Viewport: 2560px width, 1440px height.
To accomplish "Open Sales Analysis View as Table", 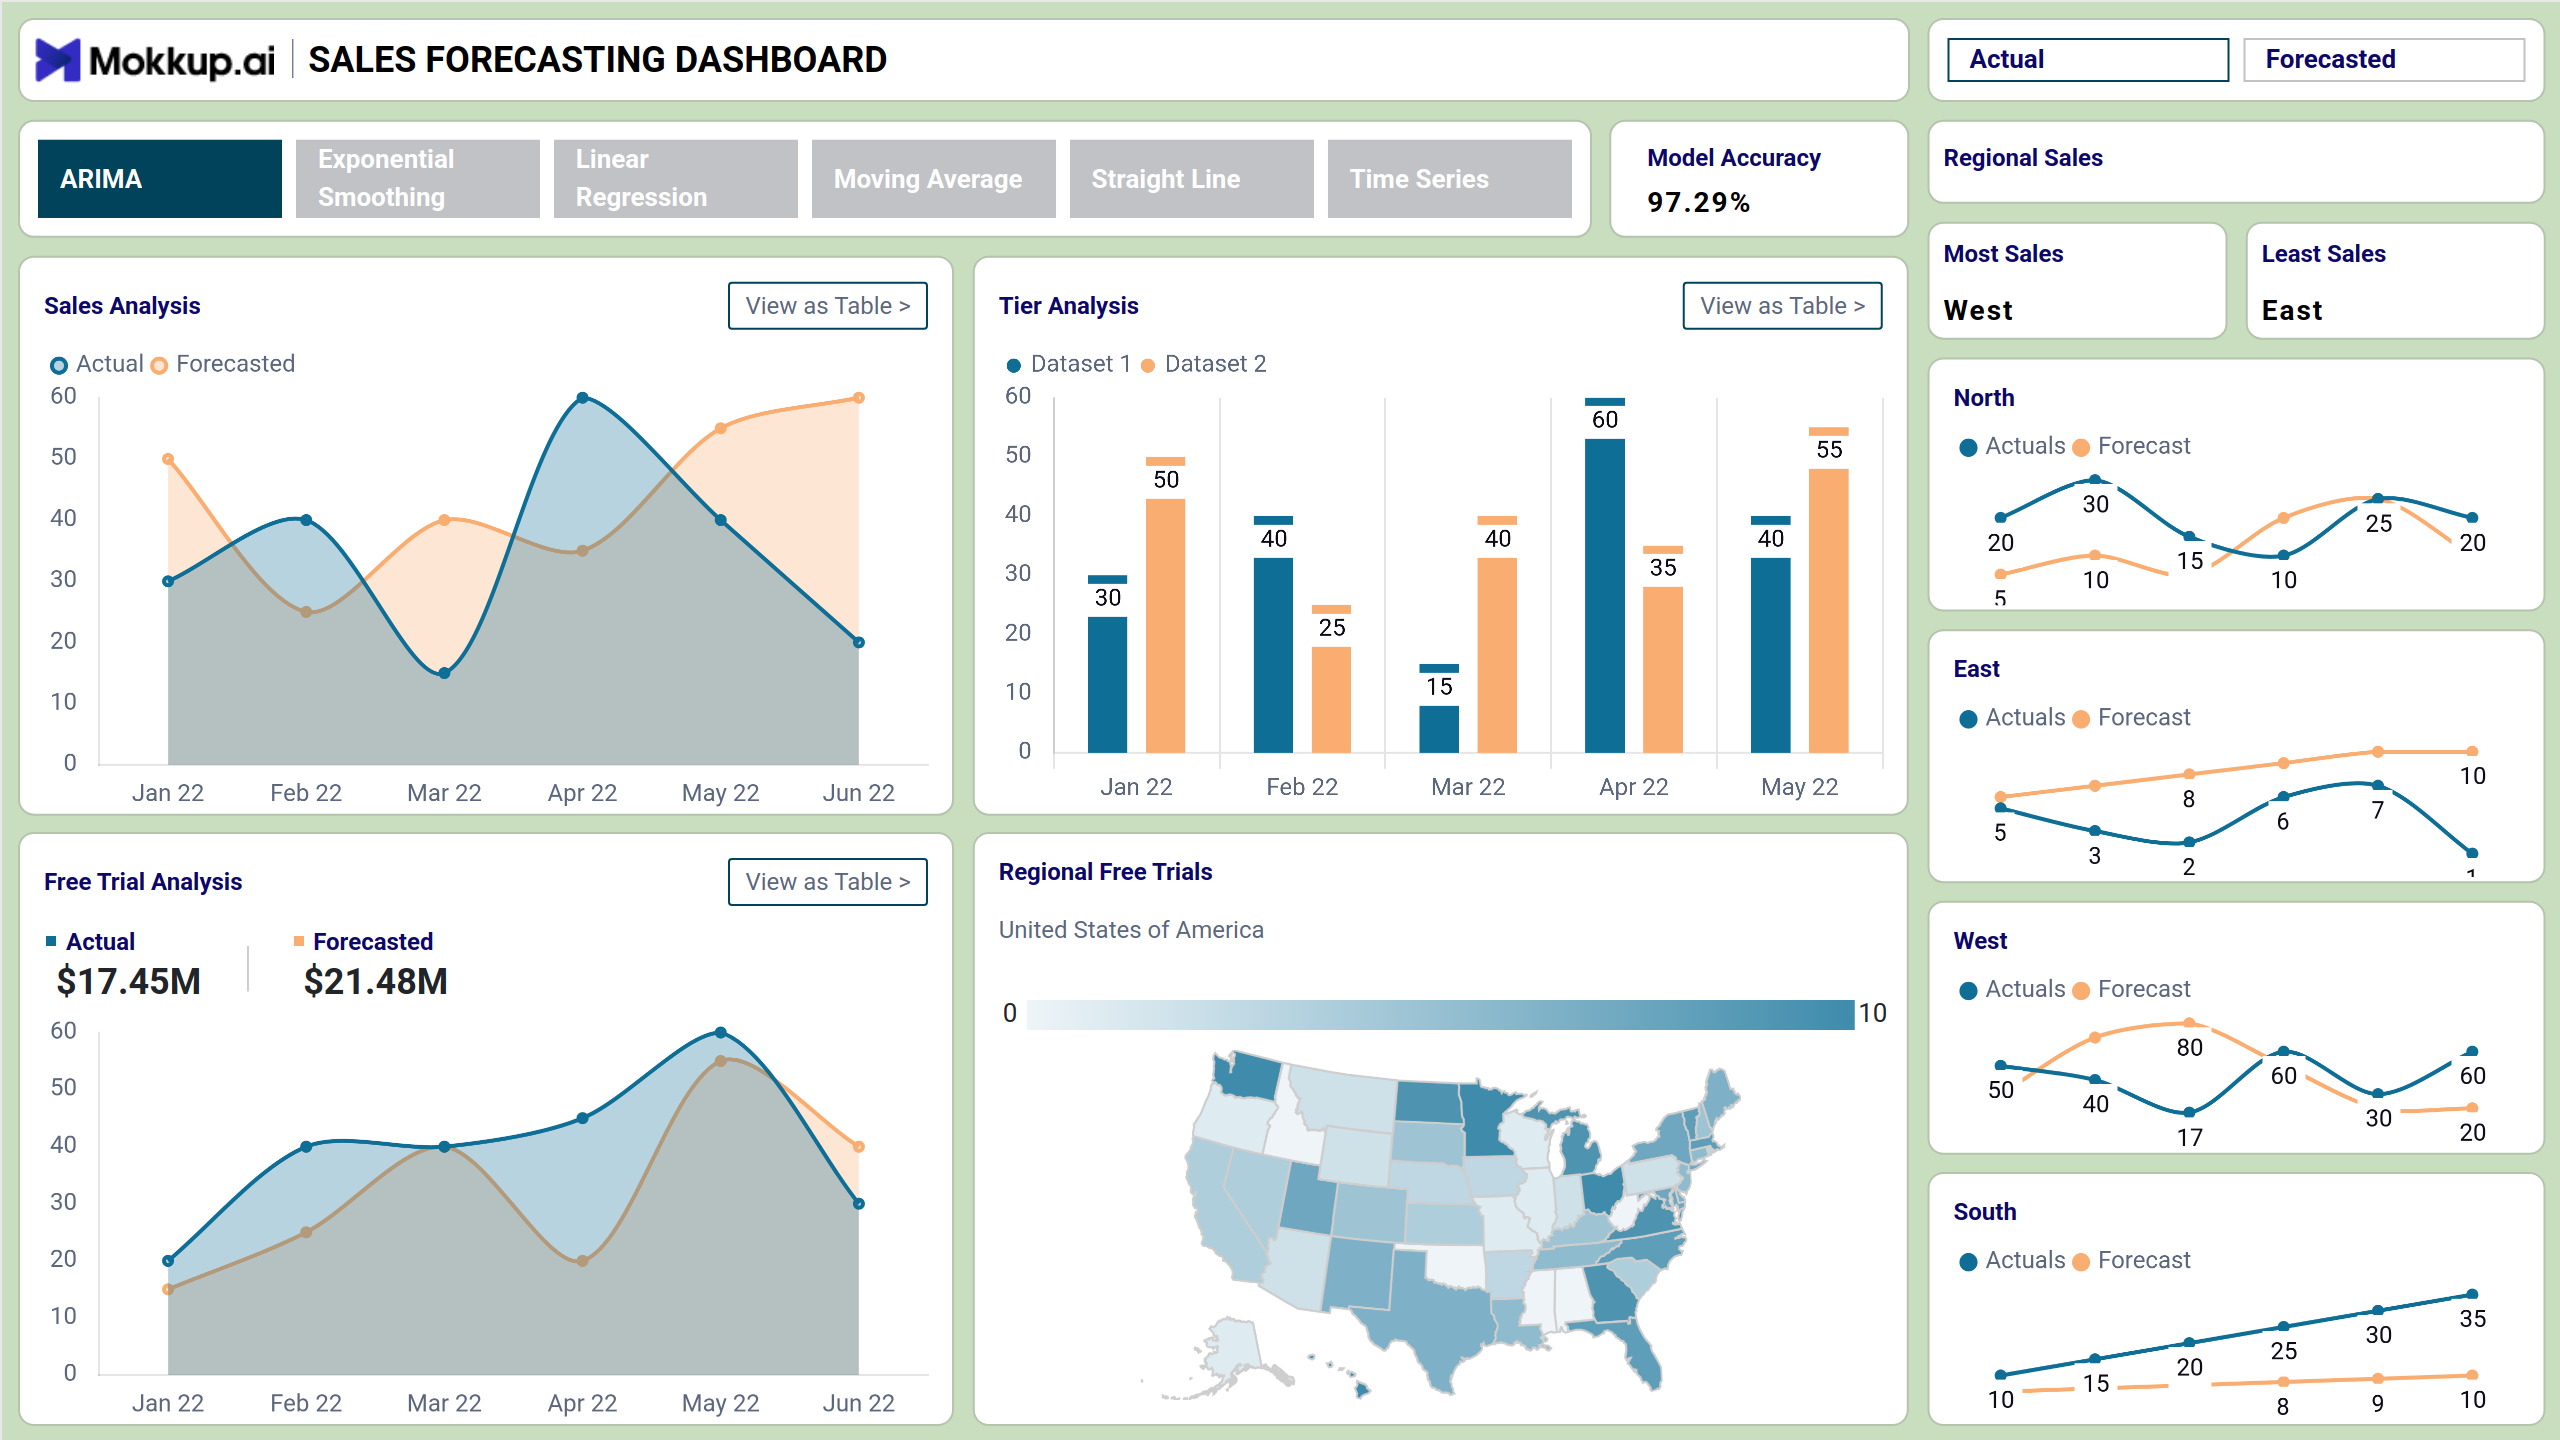I will tap(828, 306).
